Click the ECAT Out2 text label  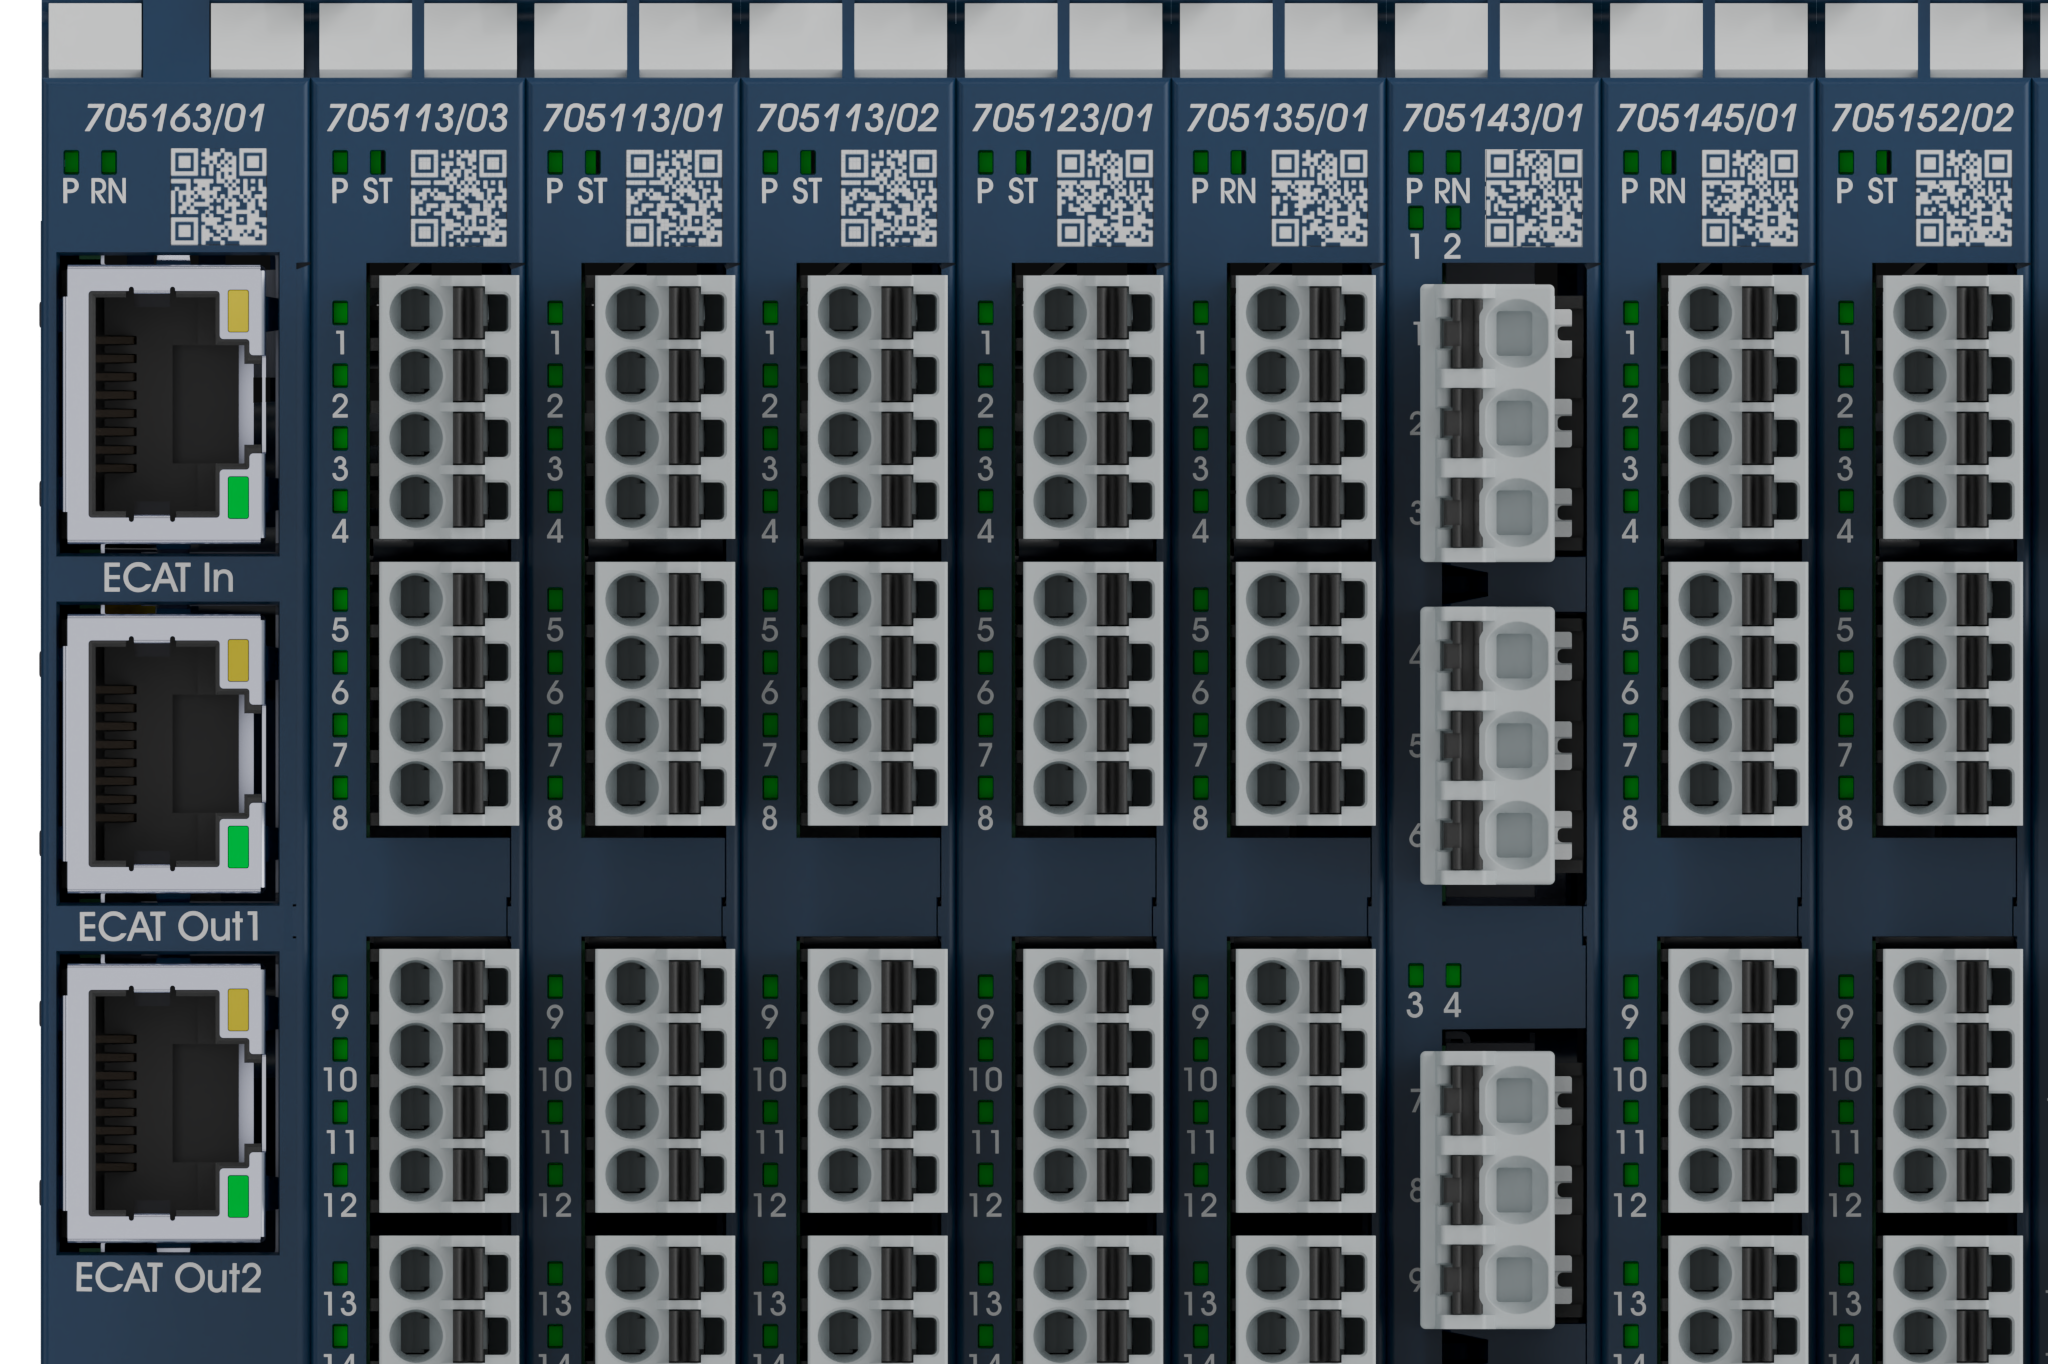pos(168,1278)
